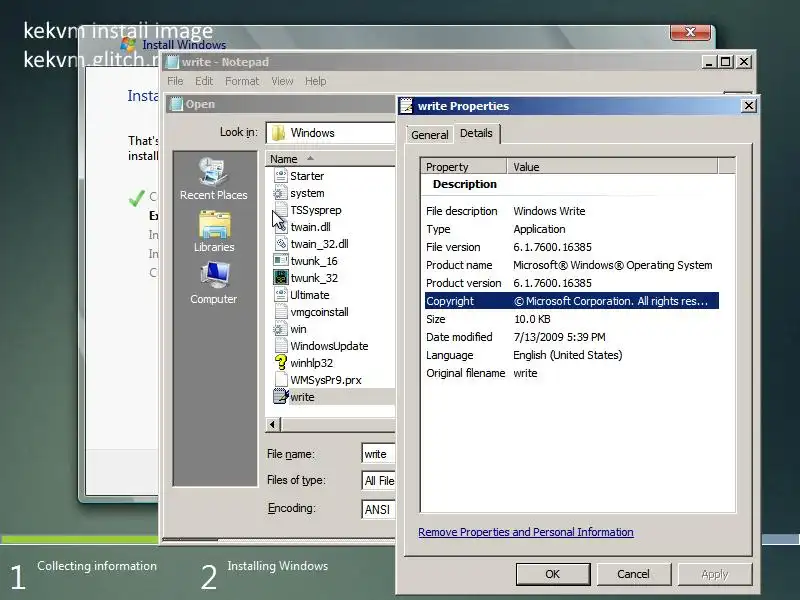This screenshot has width=800, height=600.
Task: Click the Notepad title bar icon
Action: coord(173,62)
